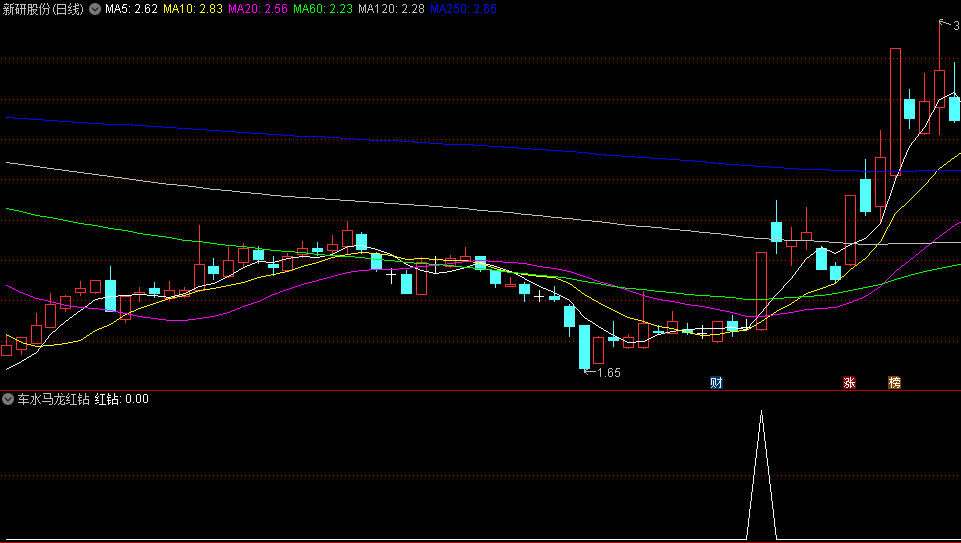The image size is (961, 543).
Task: Click the 新研股份(日线) stock title
Action: (43, 9)
